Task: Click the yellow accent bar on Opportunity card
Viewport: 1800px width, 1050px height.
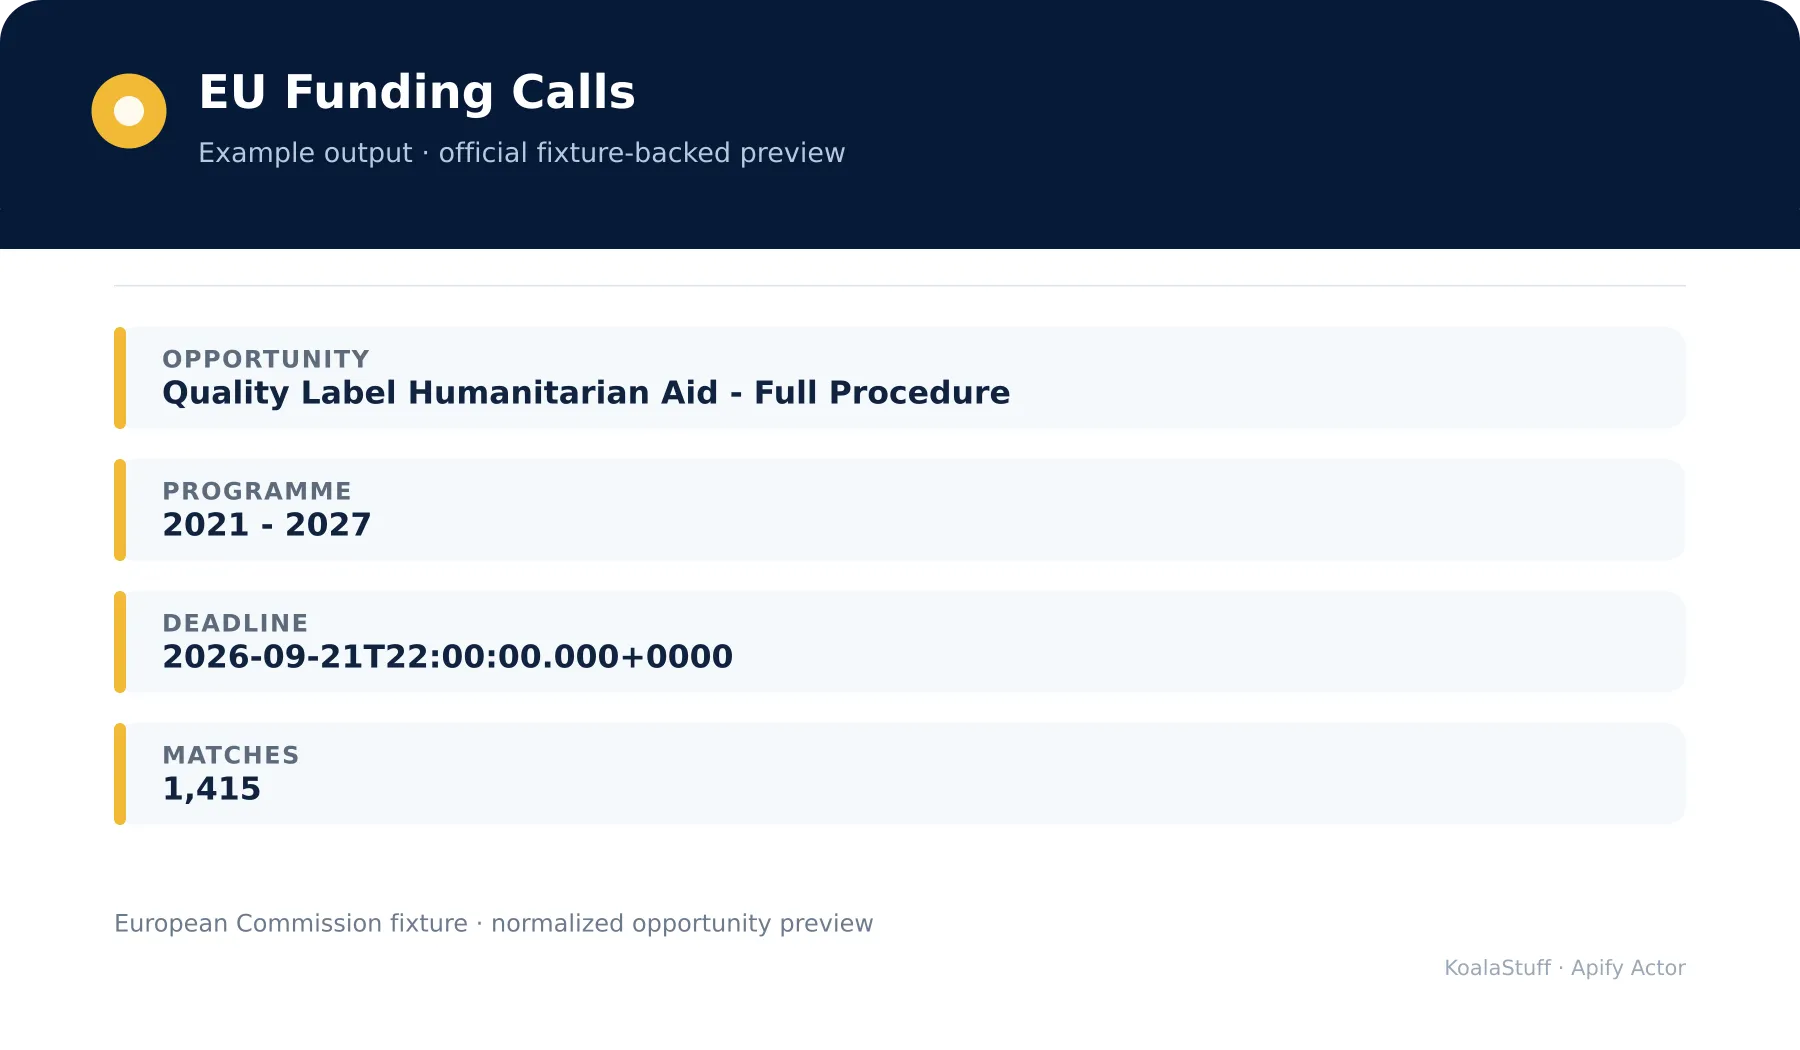Action: pos(120,378)
